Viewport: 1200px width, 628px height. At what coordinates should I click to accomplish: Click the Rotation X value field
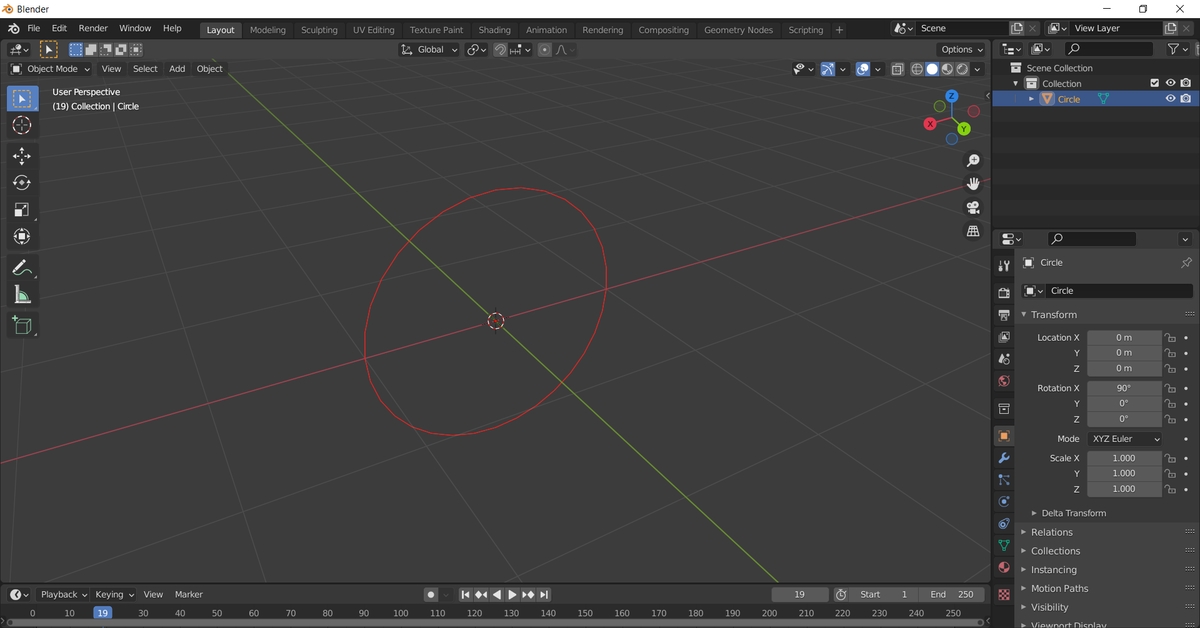pos(1124,388)
